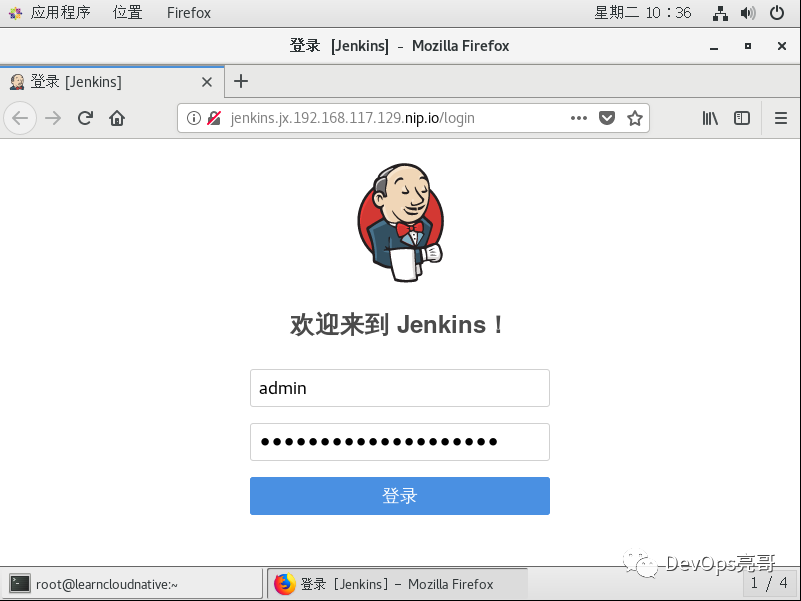Go to the Firefox home page
This screenshot has width=801, height=601.
click(x=116, y=118)
